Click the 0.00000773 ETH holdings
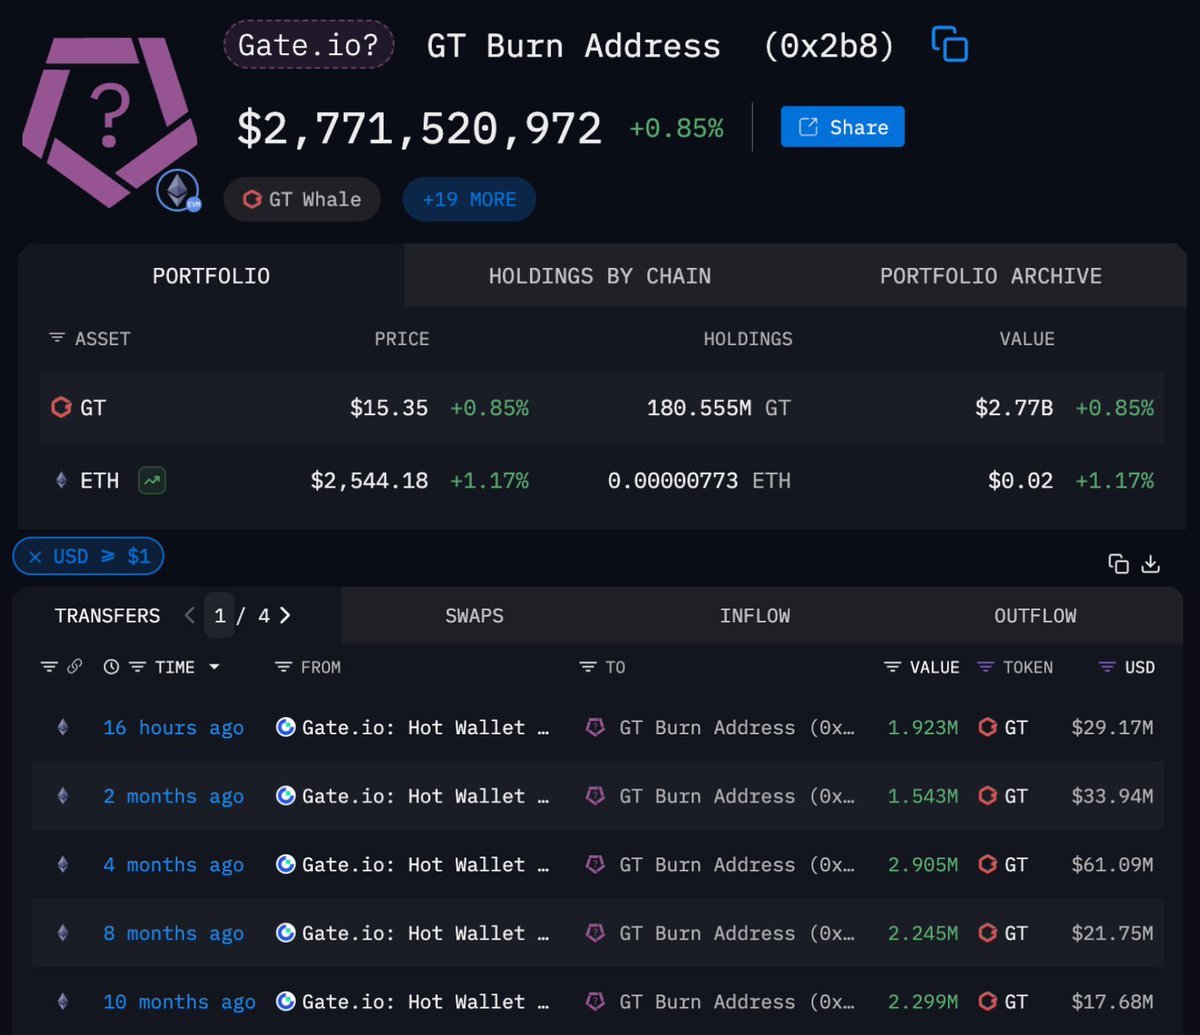1200x1035 pixels. [699, 481]
